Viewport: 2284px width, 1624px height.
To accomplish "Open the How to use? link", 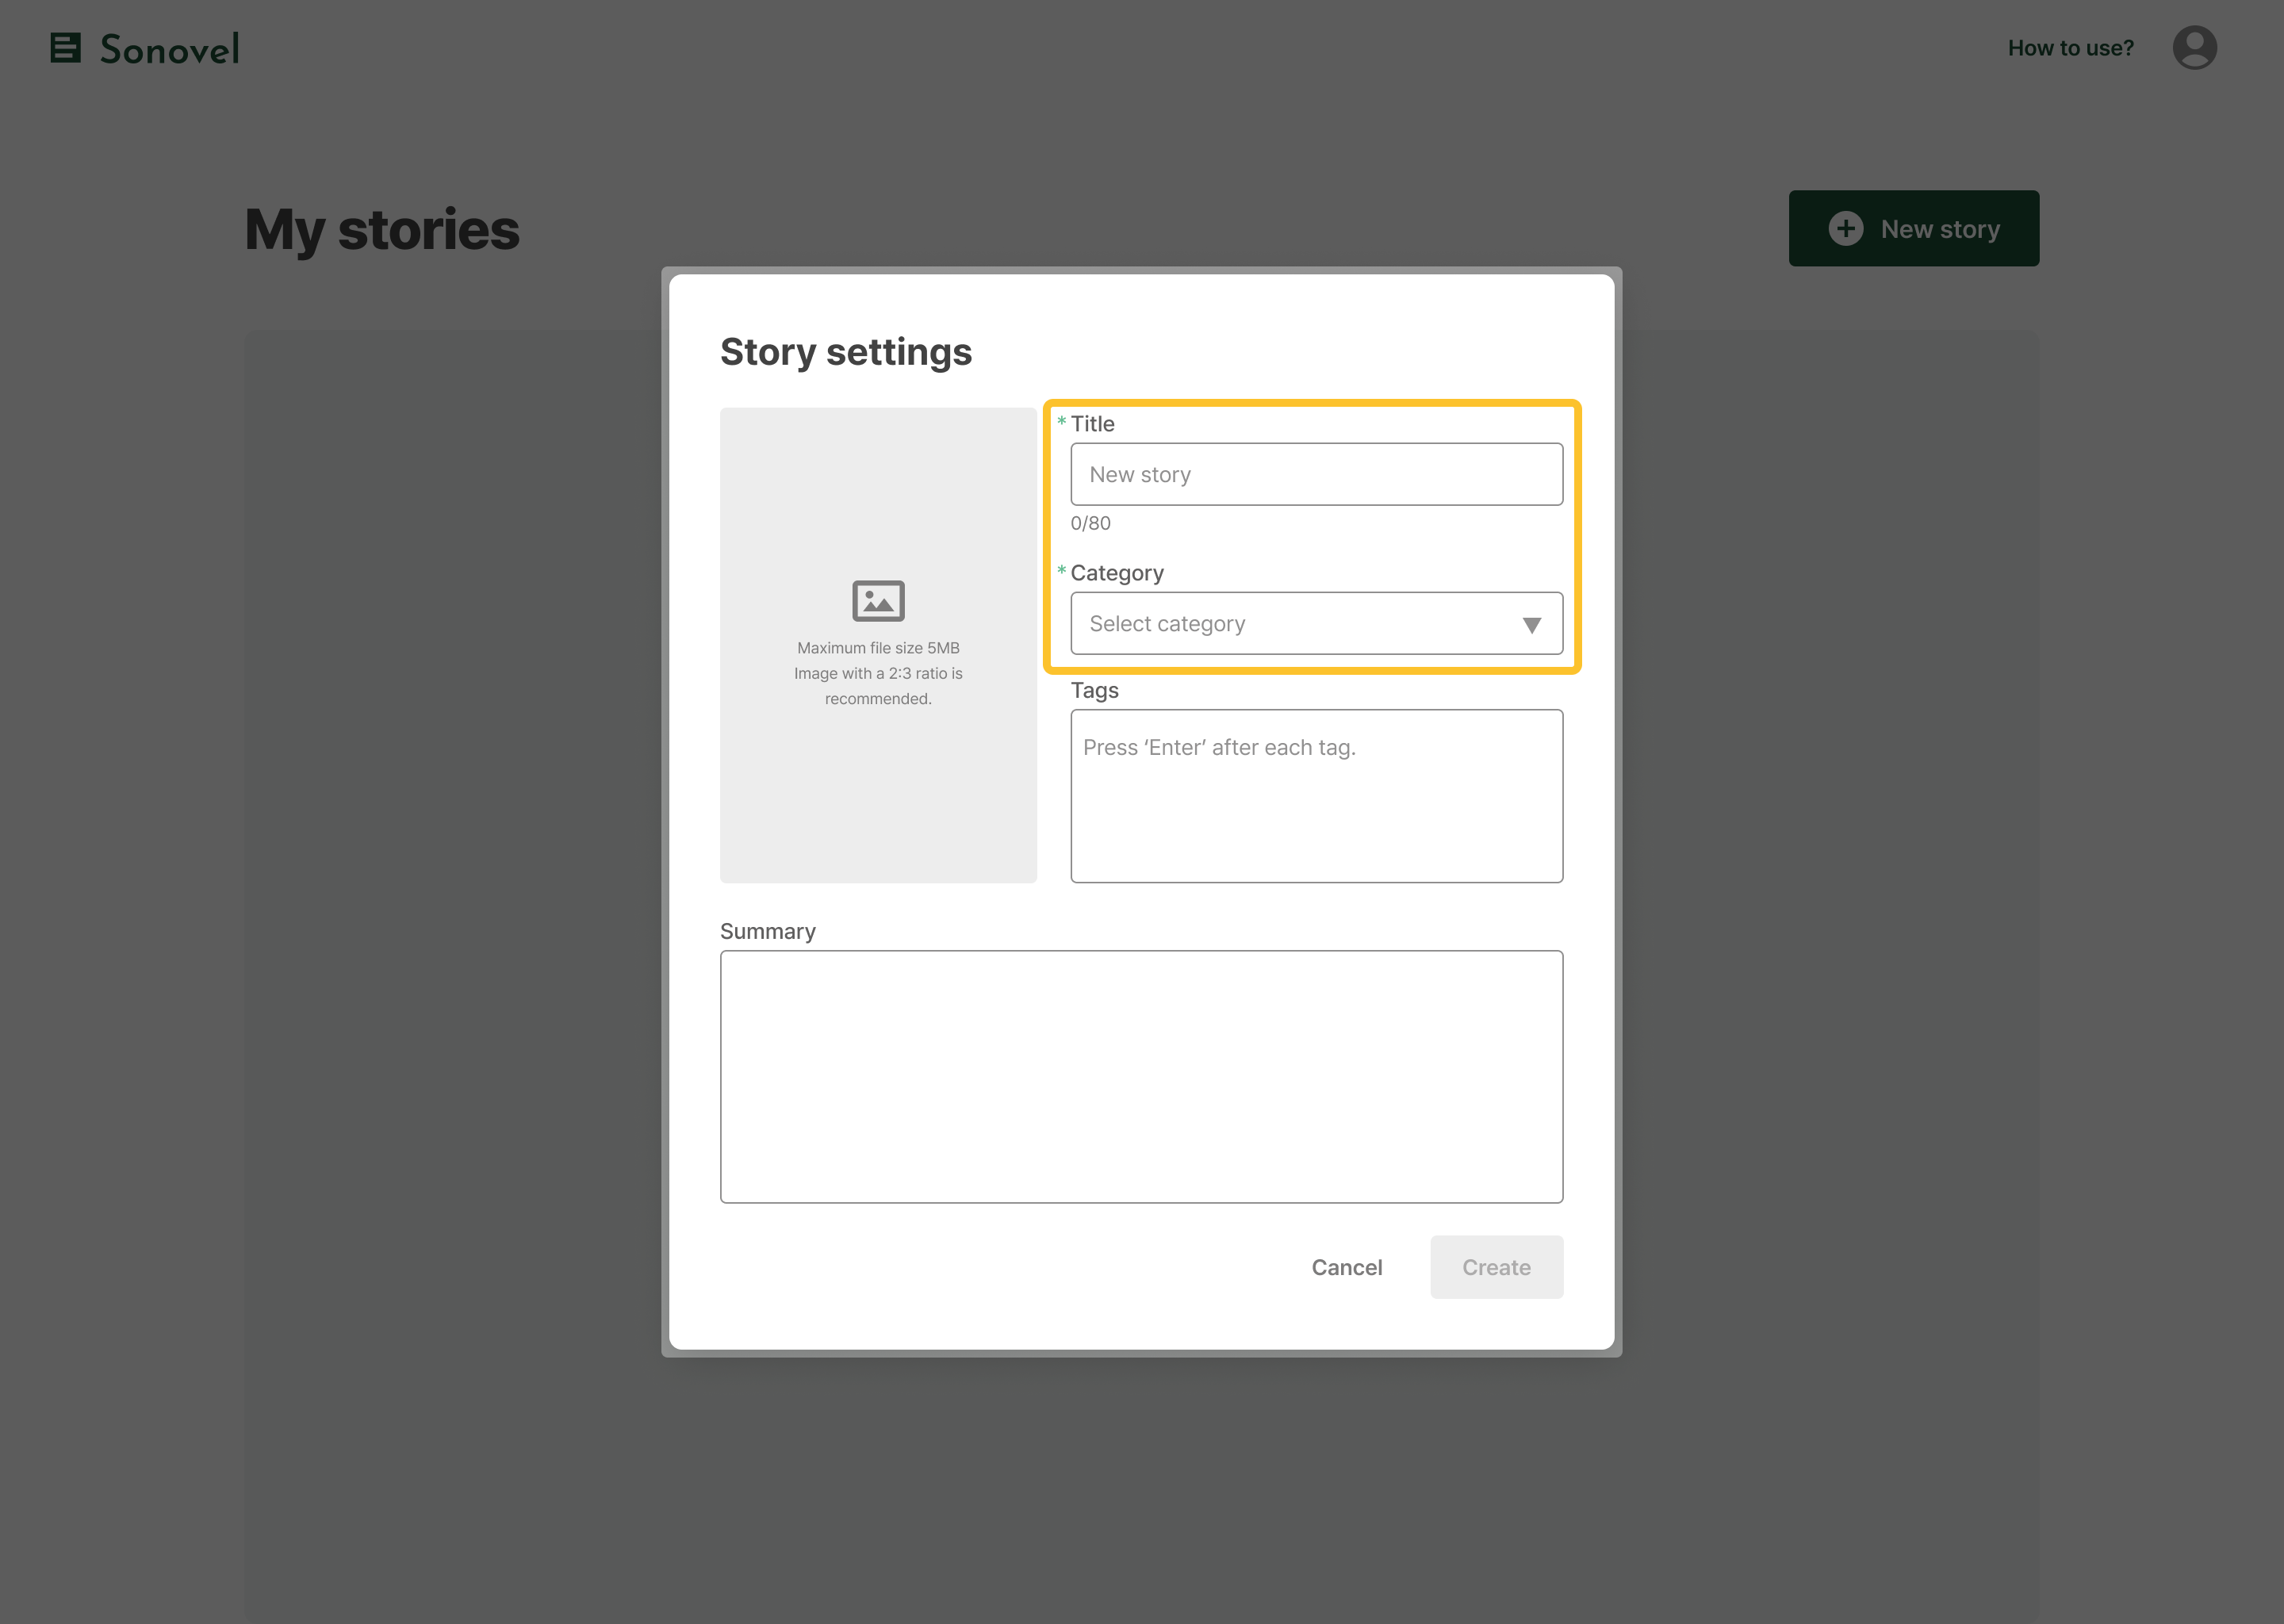I will pyautogui.click(x=2070, y=48).
